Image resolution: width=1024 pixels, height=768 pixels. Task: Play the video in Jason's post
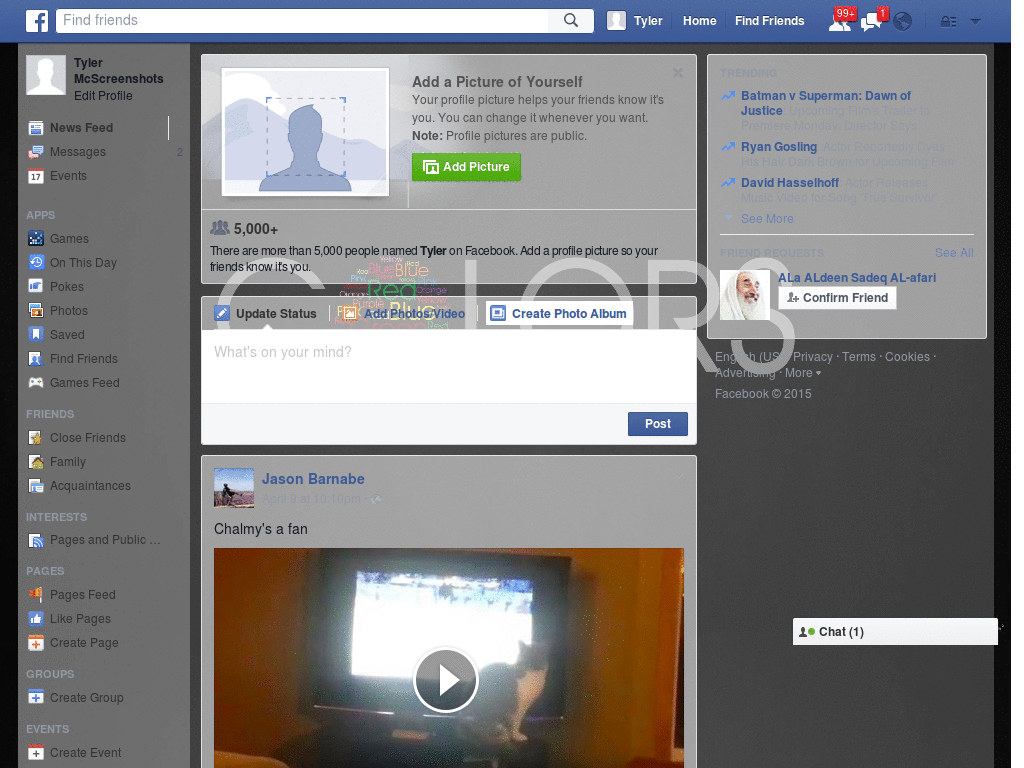(x=447, y=680)
